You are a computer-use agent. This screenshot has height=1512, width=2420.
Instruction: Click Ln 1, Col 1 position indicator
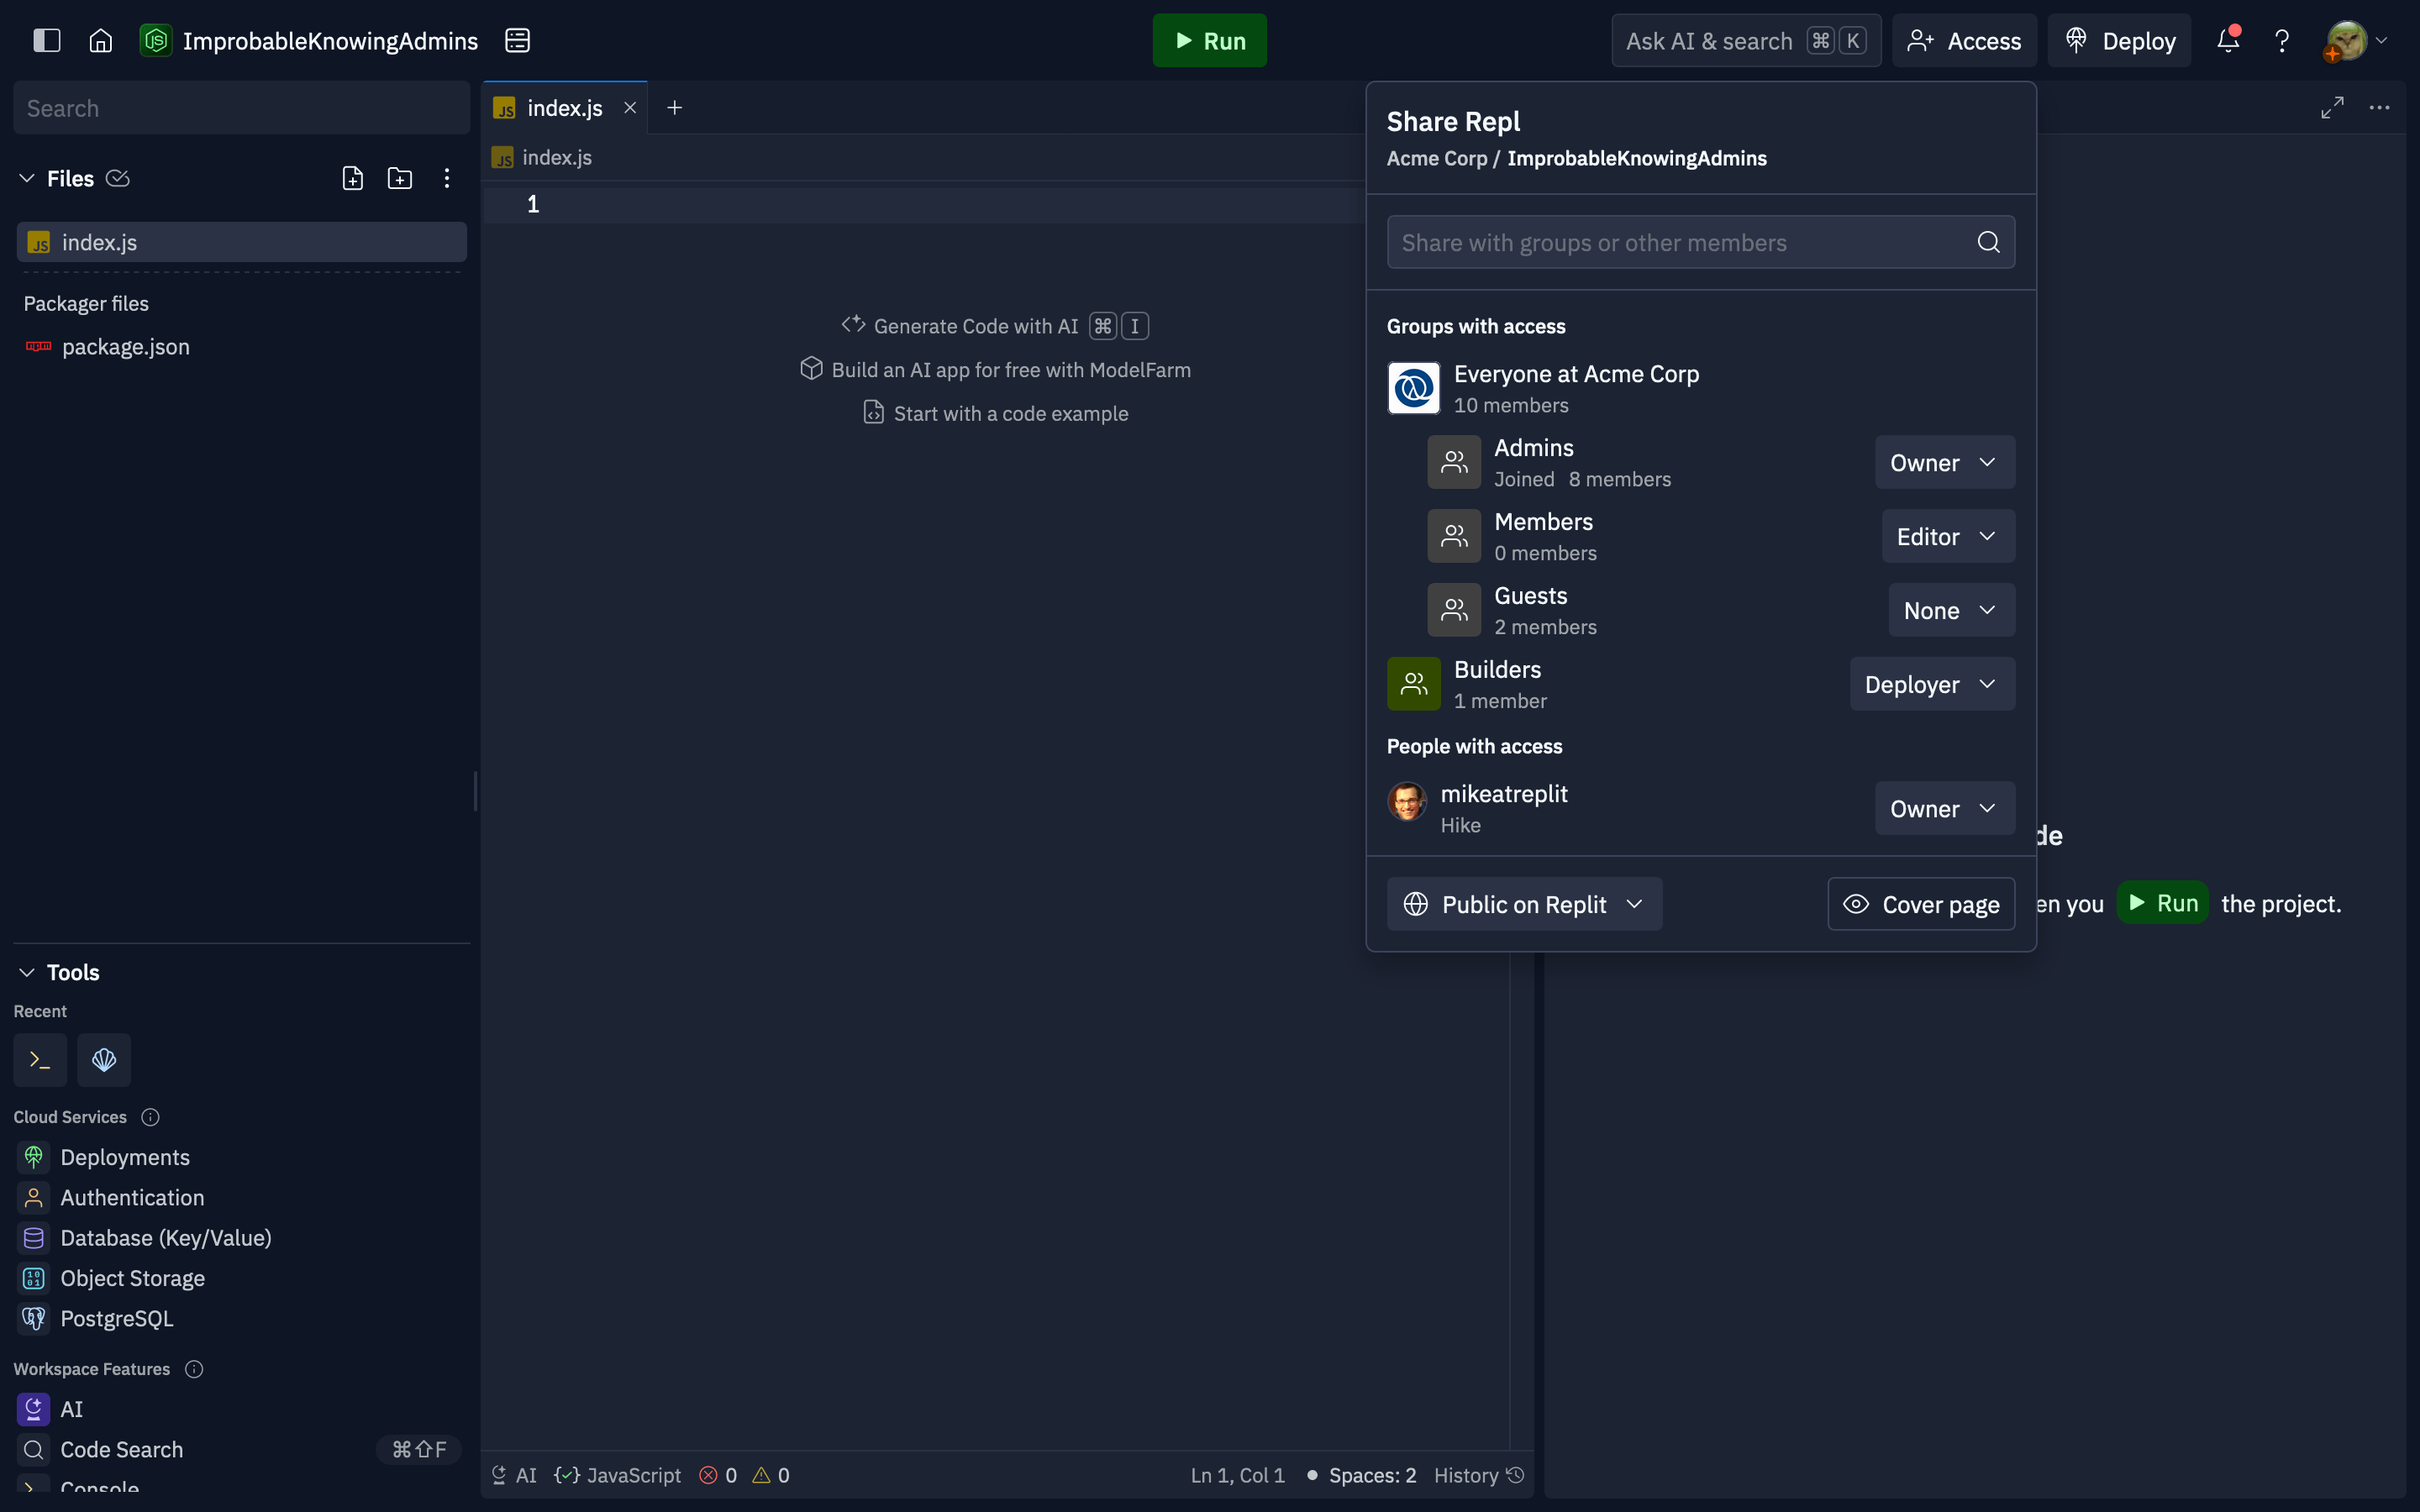(1237, 1475)
